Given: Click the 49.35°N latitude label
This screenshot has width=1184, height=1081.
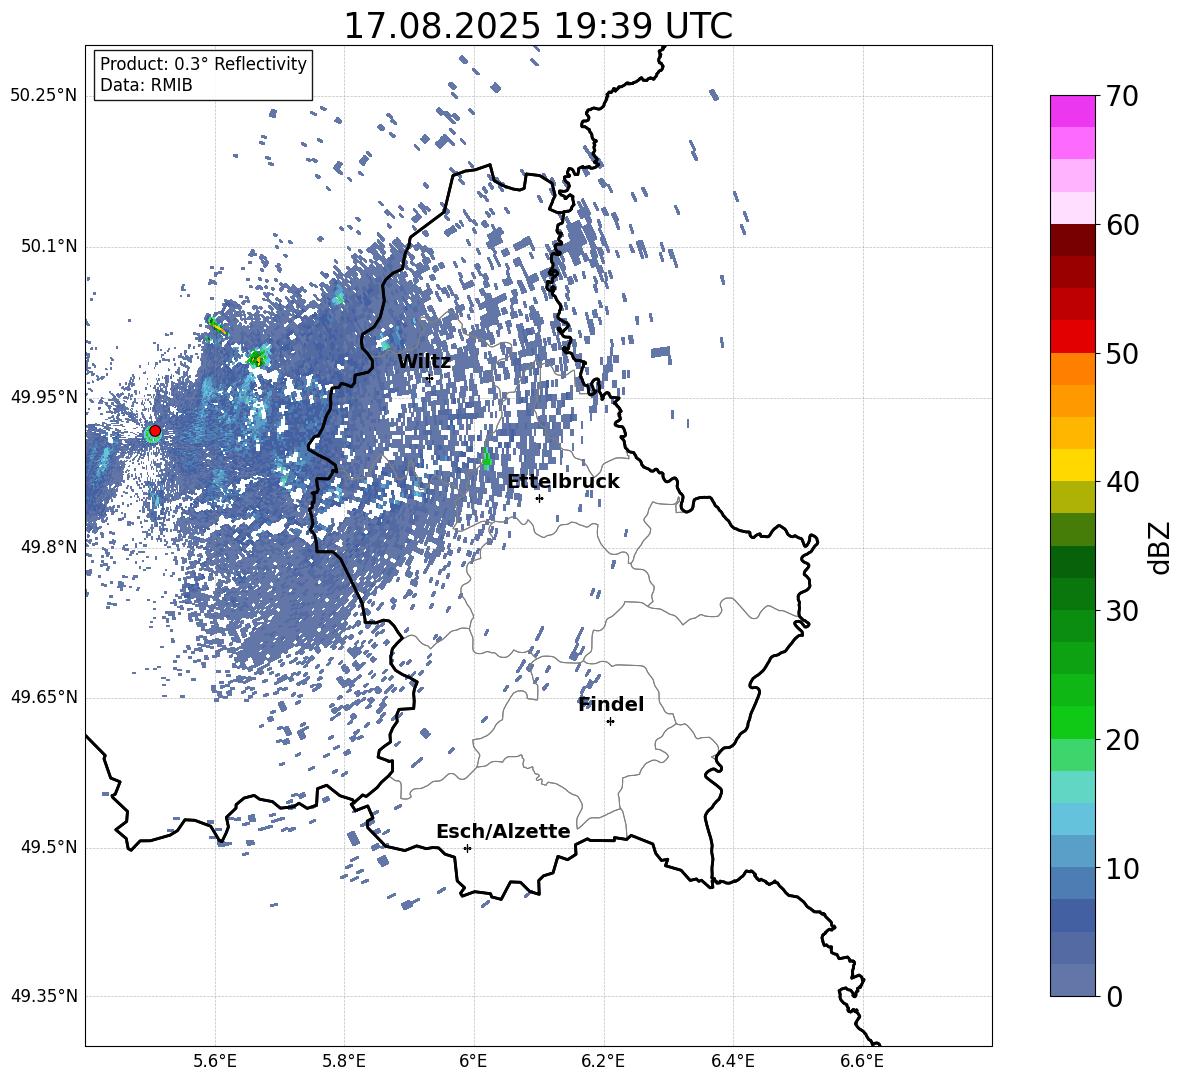Looking at the screenshot, I should [x=44, y=996].
